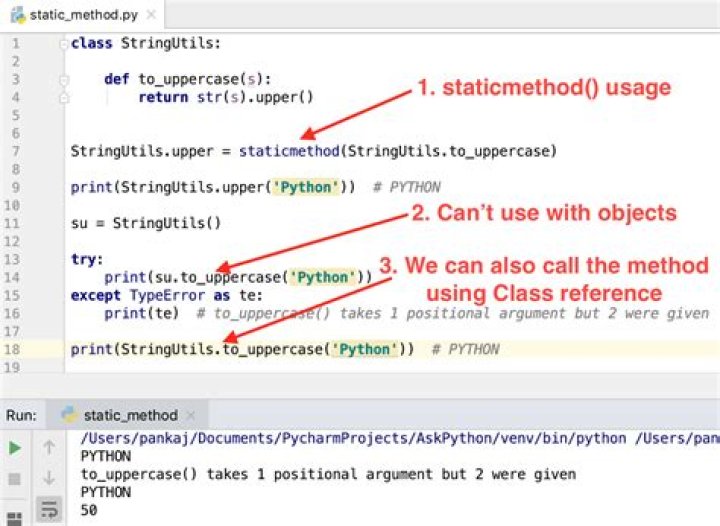Collapse the class StringUtils fold marker
Screen dimensions: 720x526
coord(65,44)
